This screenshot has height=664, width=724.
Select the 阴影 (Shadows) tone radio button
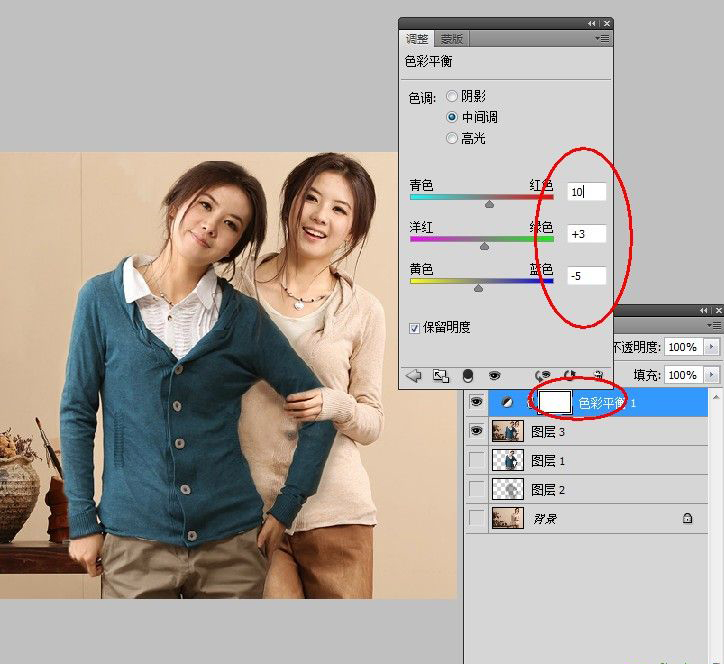(x=452, y=96)
